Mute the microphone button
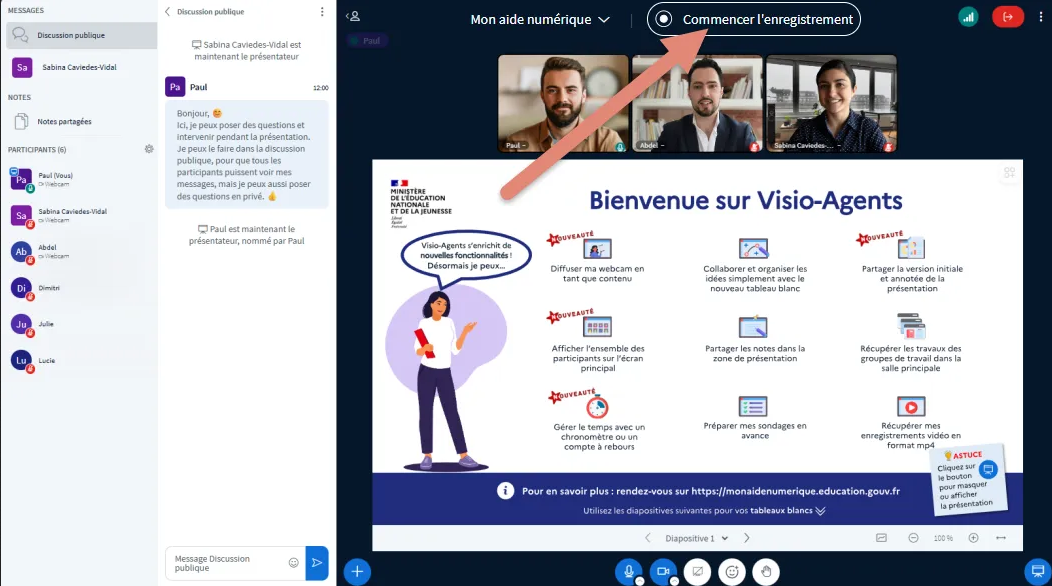Viewport: 1052px width, 586px height. pos(629,571)
